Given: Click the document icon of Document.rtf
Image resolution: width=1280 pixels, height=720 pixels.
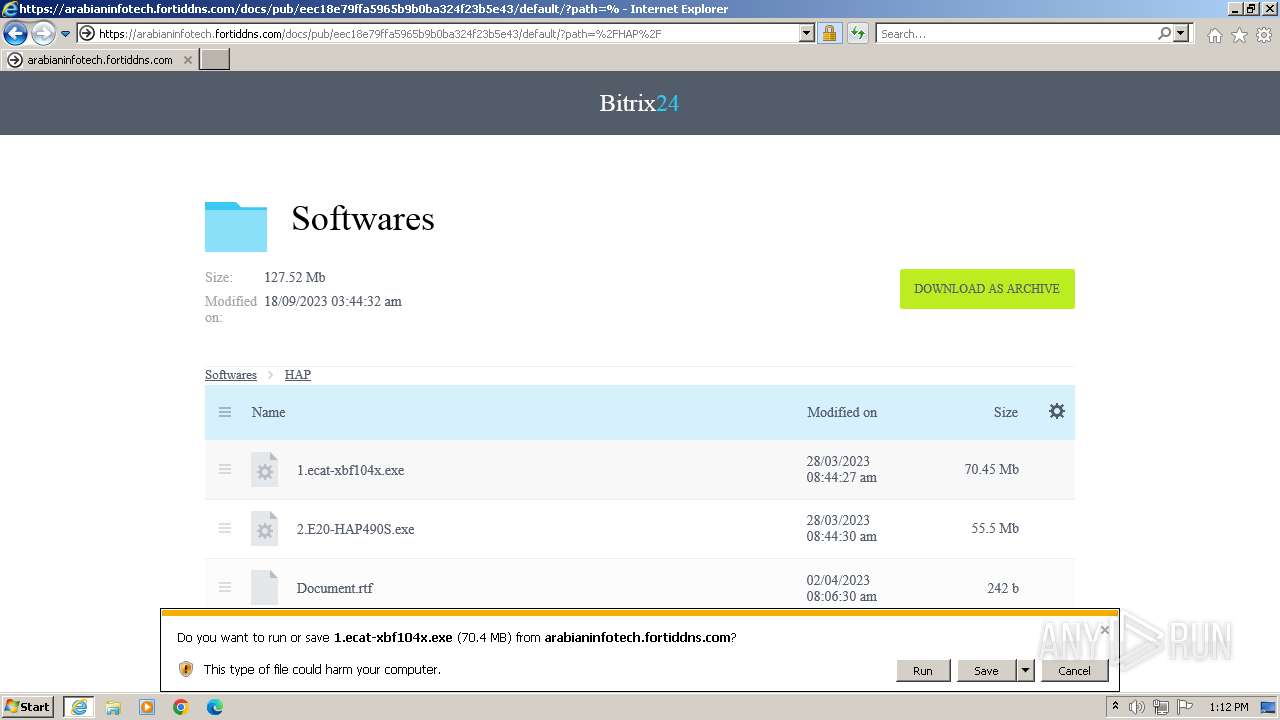Looking at the screenshot, I should (264, 588).
